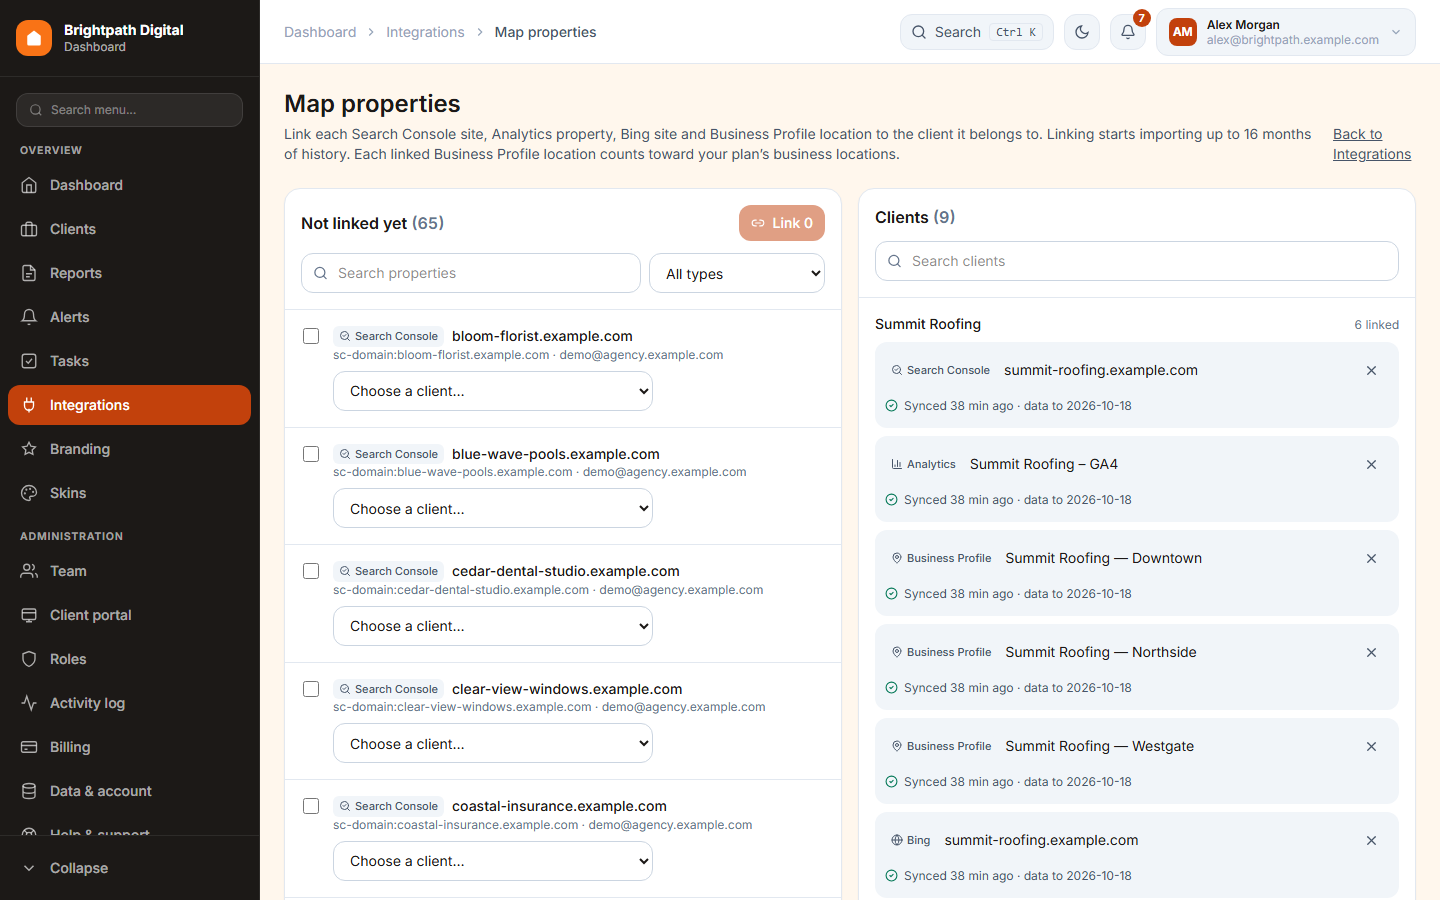Screen dimensions: 1440x900
Task: Unlink Summit Roofing — Northside with X
Action: click(x=1372, y=653)
